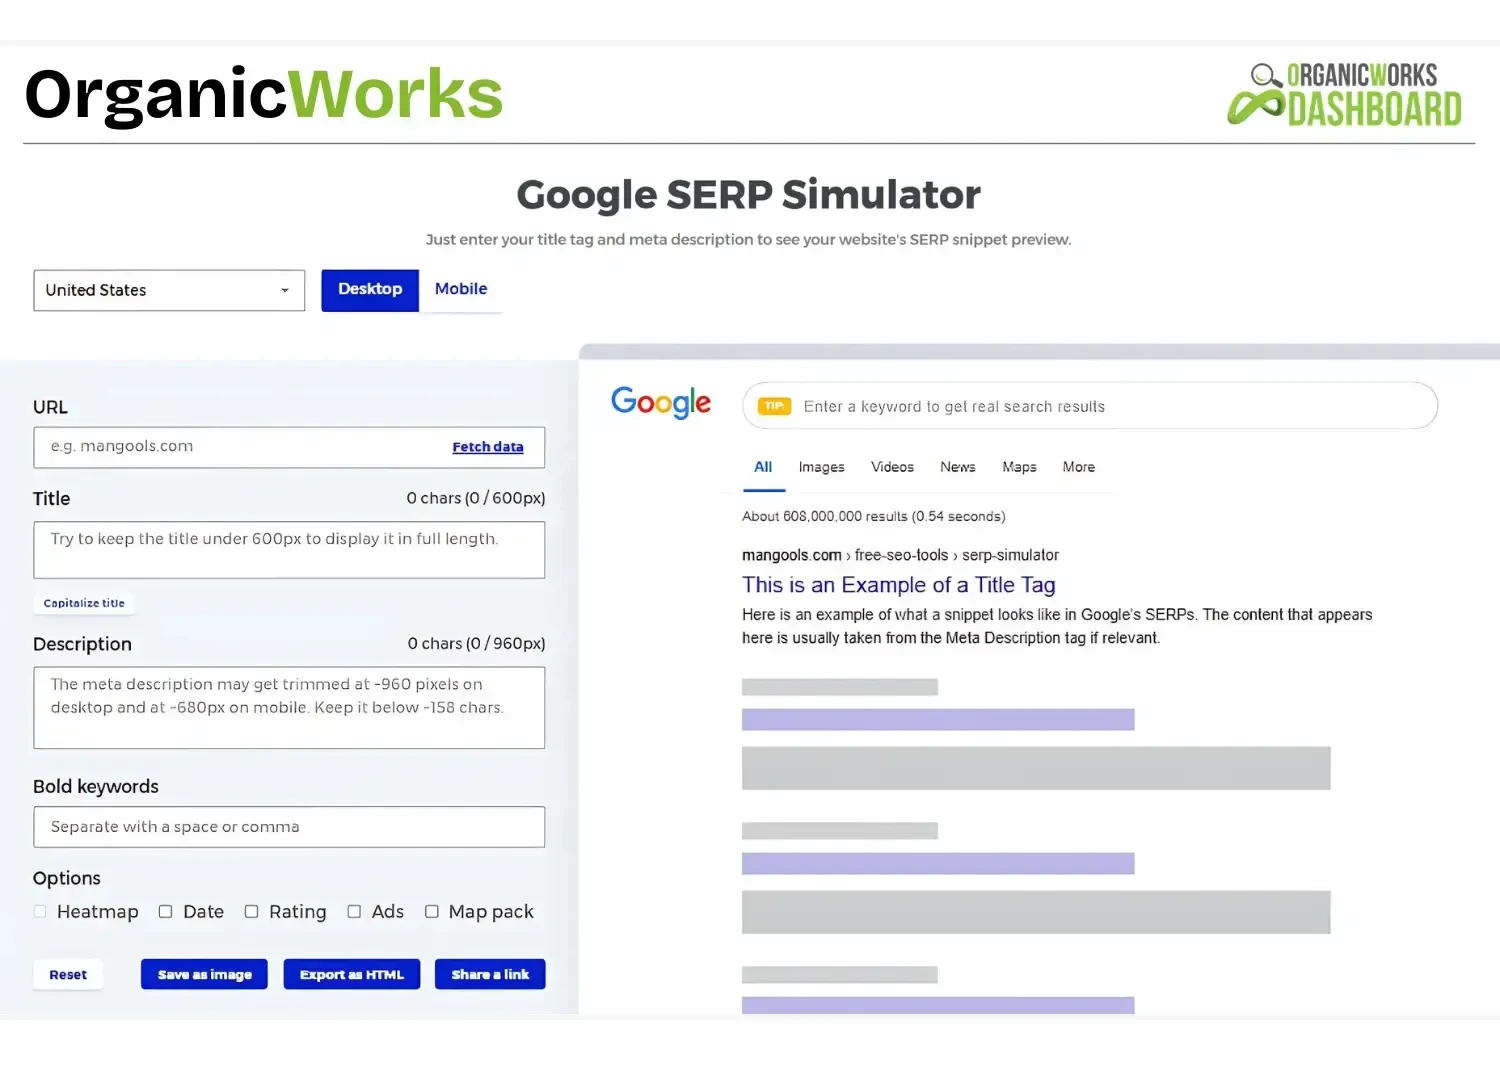Switch to Mobile preview
The height and width of the screenshot is (1084, 1500).
[461, 289]
